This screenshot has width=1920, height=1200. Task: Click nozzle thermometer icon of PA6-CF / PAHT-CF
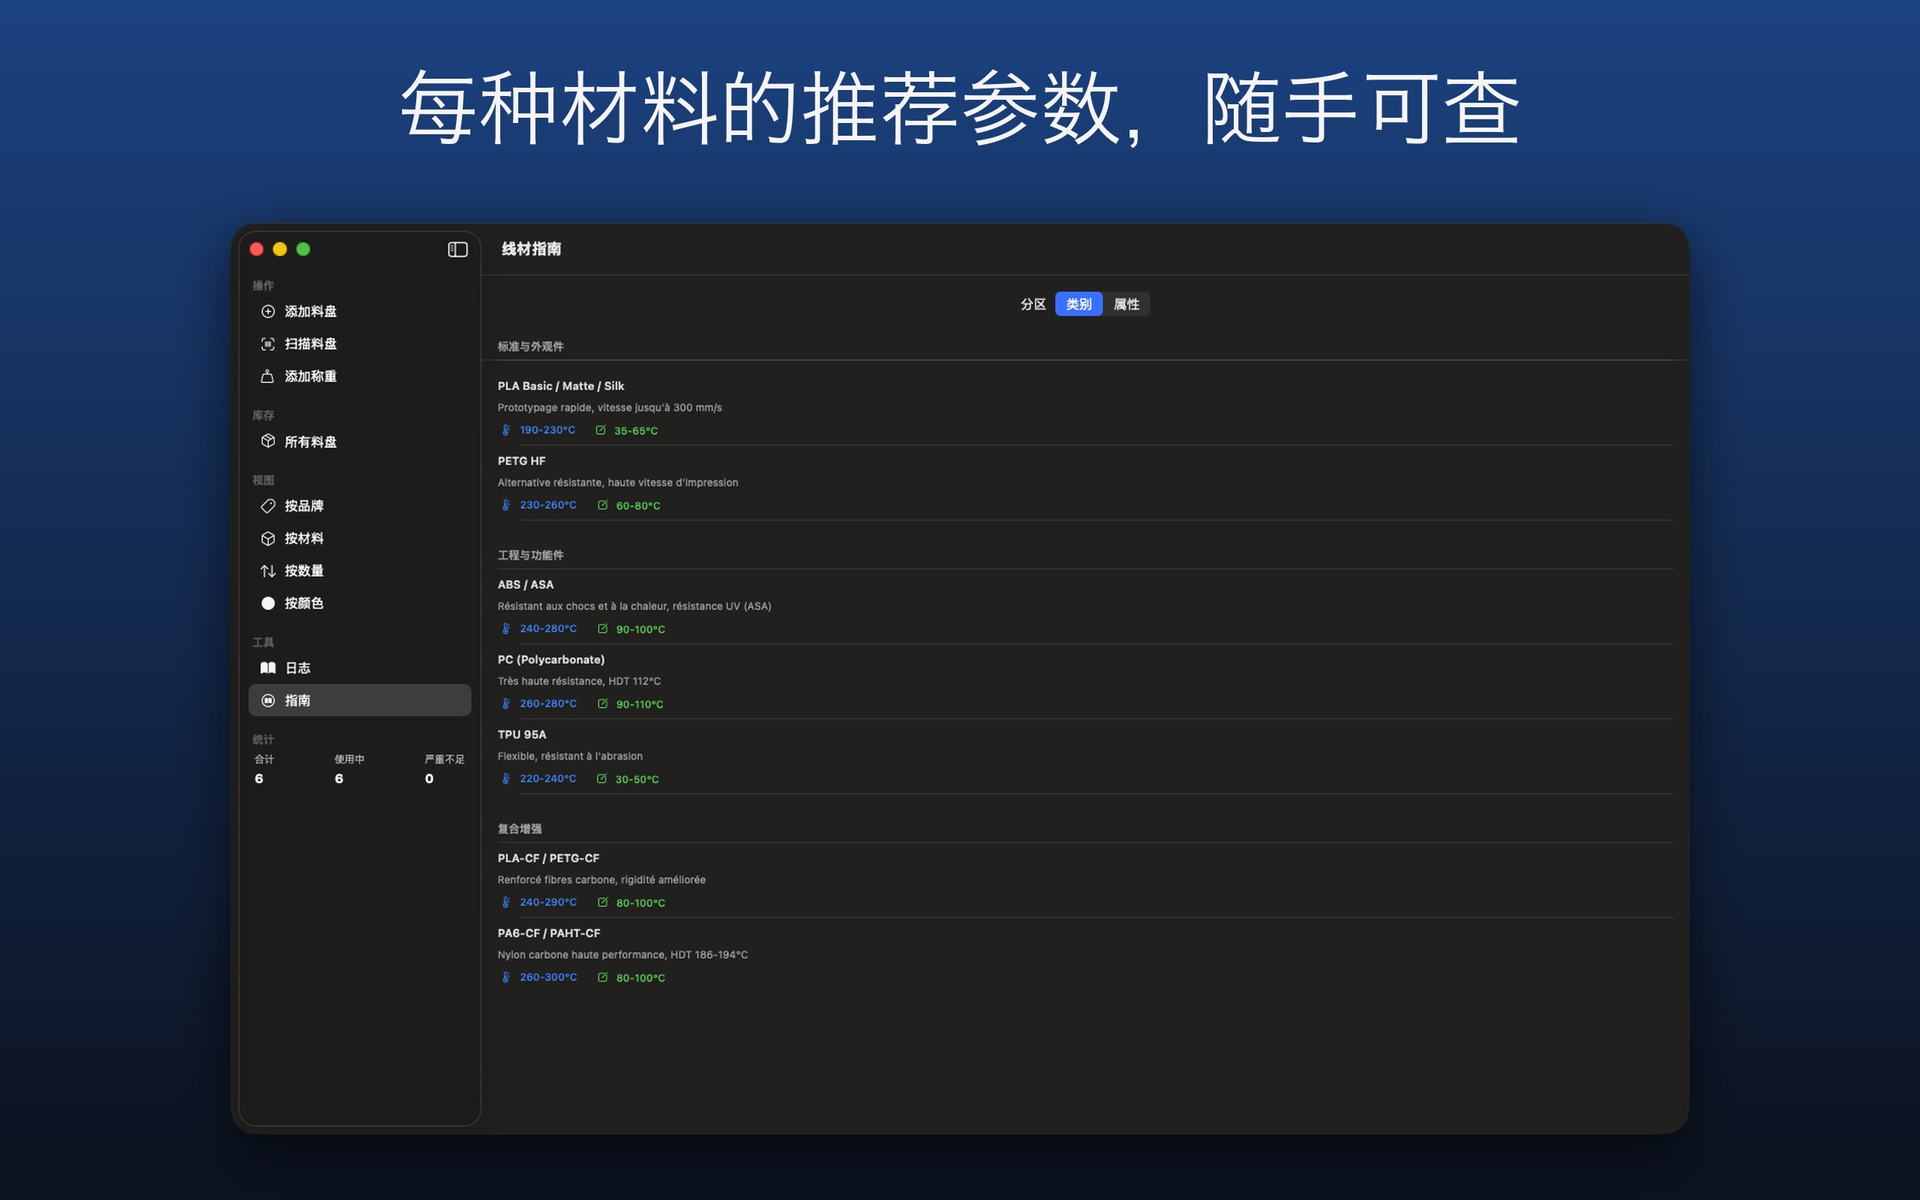coord(506,977)
